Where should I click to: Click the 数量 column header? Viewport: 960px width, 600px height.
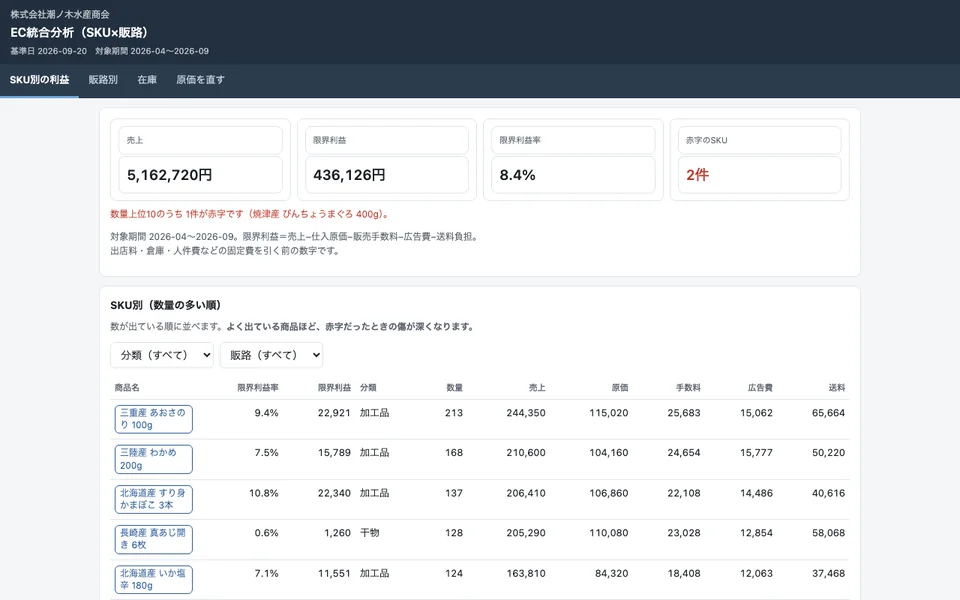tap(454, 388)
